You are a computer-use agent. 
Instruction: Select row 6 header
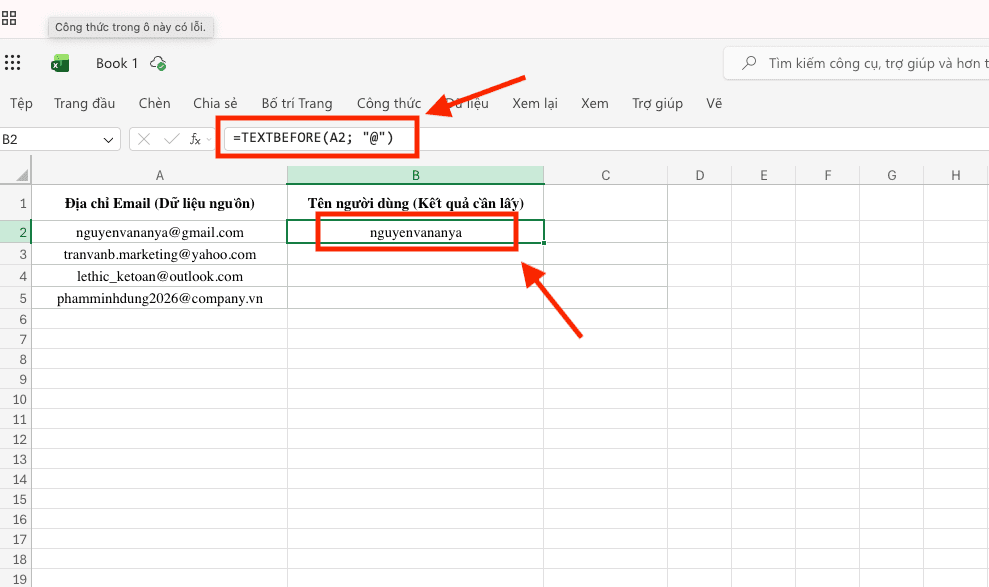coord(16,319)
